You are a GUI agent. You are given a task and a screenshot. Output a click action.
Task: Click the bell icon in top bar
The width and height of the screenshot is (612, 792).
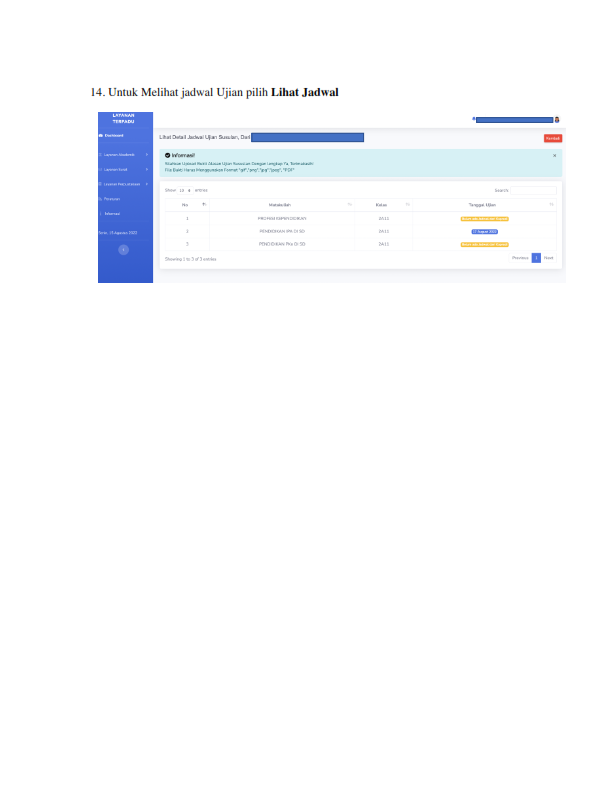point(474,119)
